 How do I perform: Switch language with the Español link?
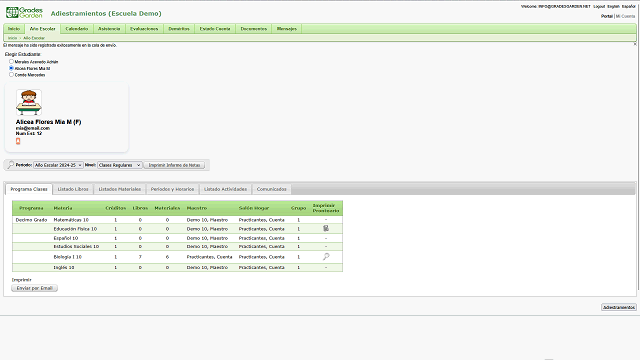(x=629, y=7)
